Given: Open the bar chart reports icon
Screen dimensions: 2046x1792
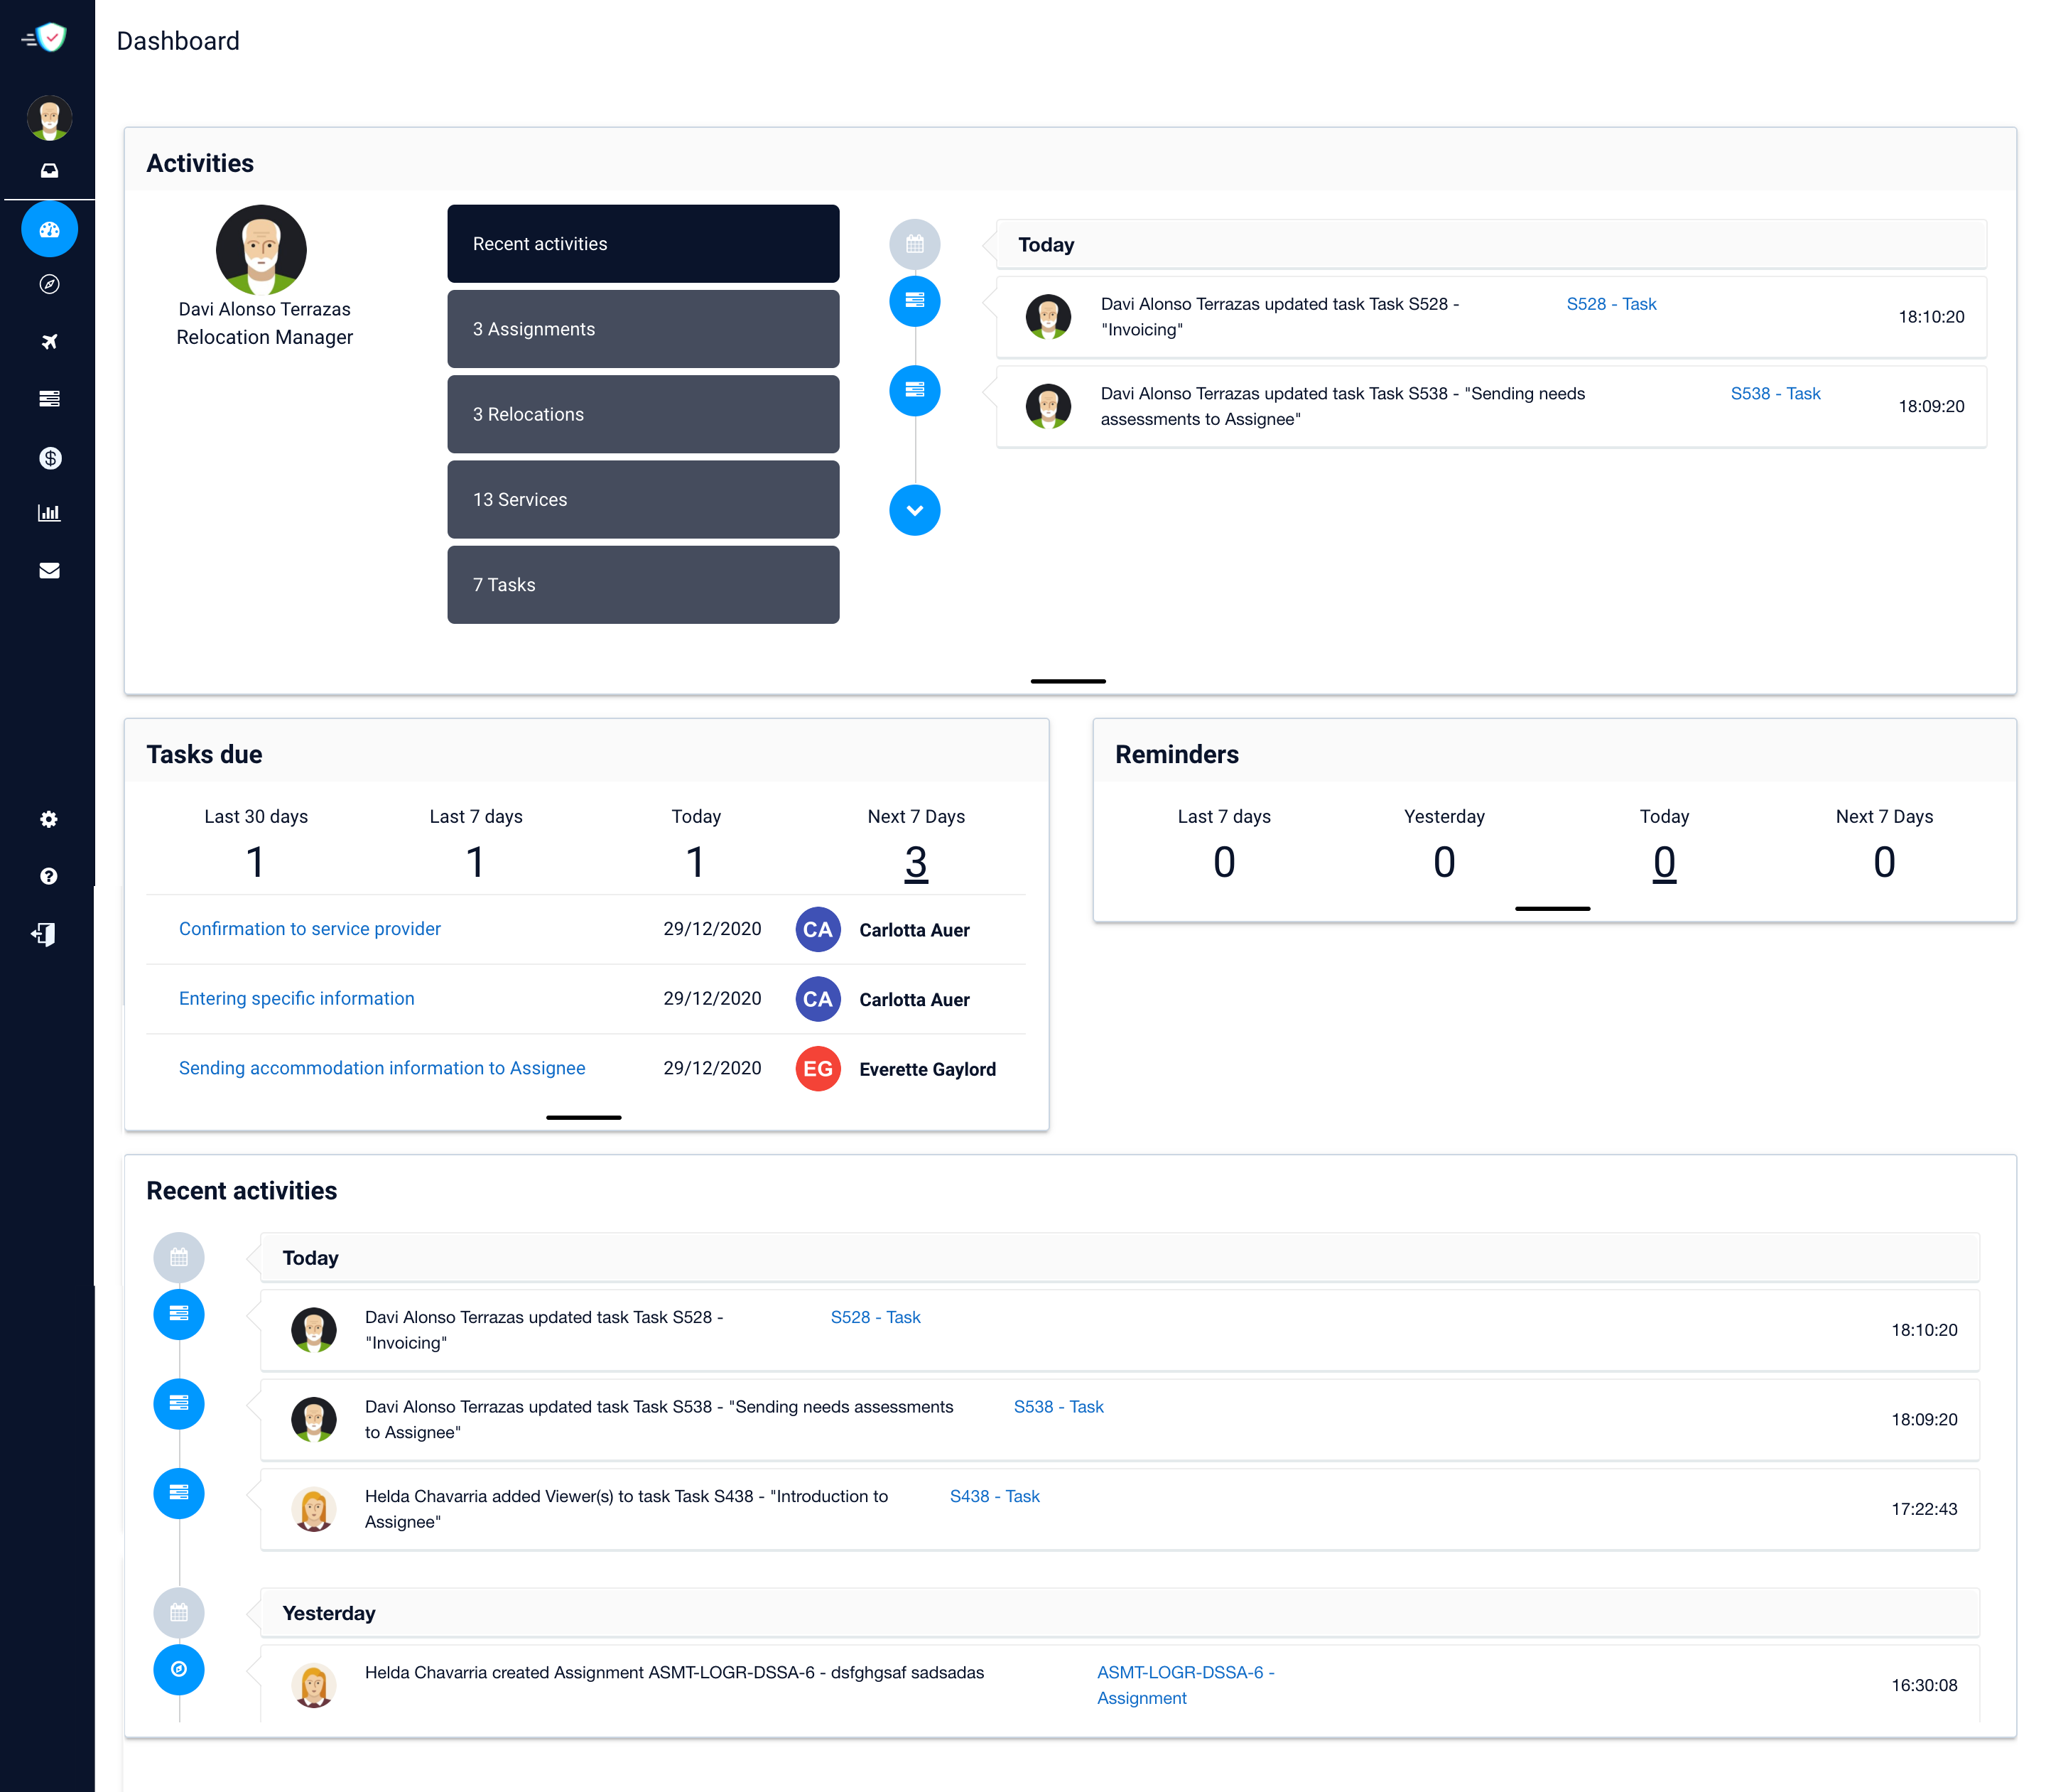Looking at the screenshot, I should 49,513.
